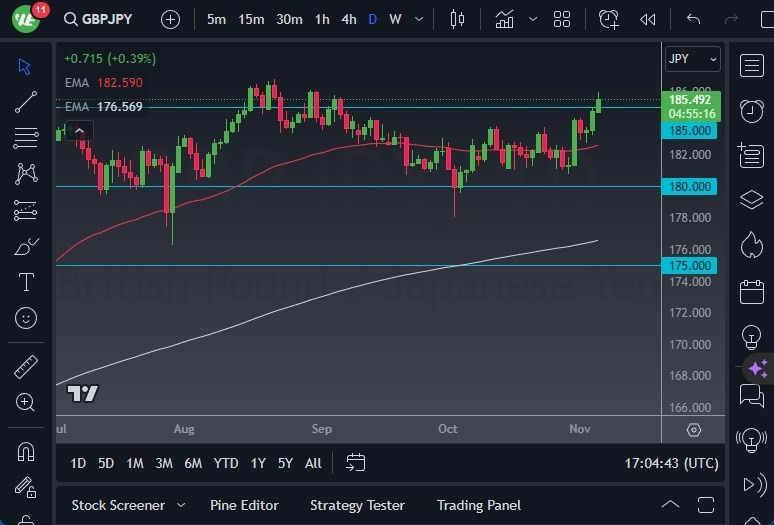This screenshot has height=525, width=774.
Task: Open the JPY currency dropdown
Action: (693, 59)
